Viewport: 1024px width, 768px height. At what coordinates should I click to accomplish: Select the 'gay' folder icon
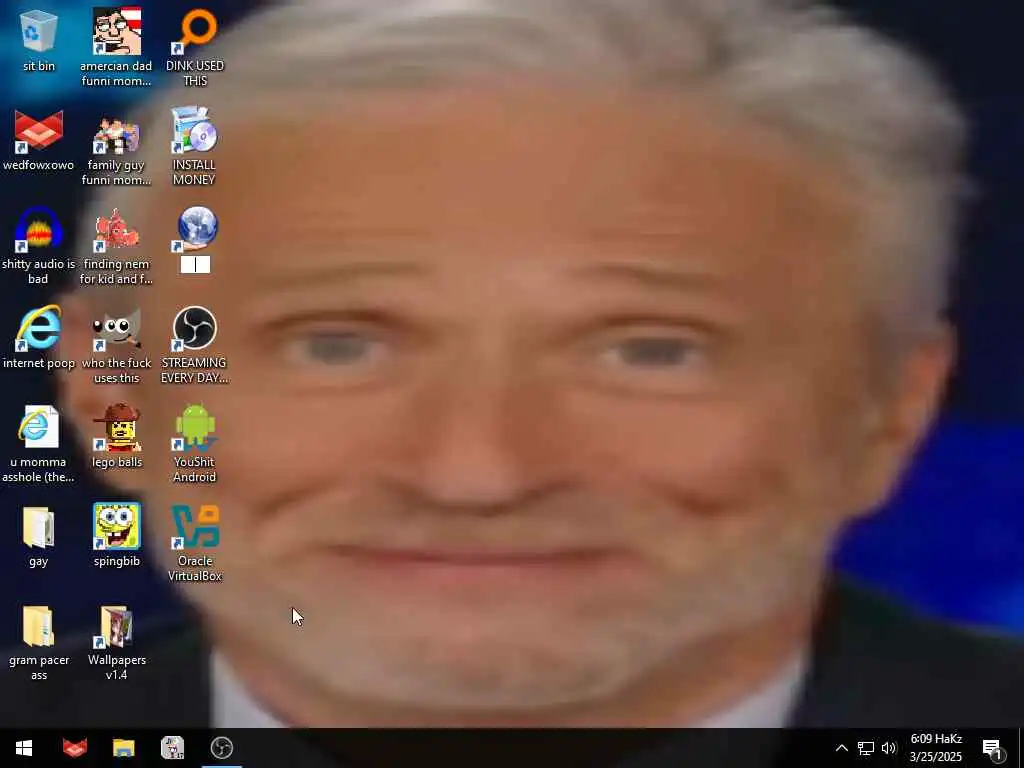coord(39,527)
